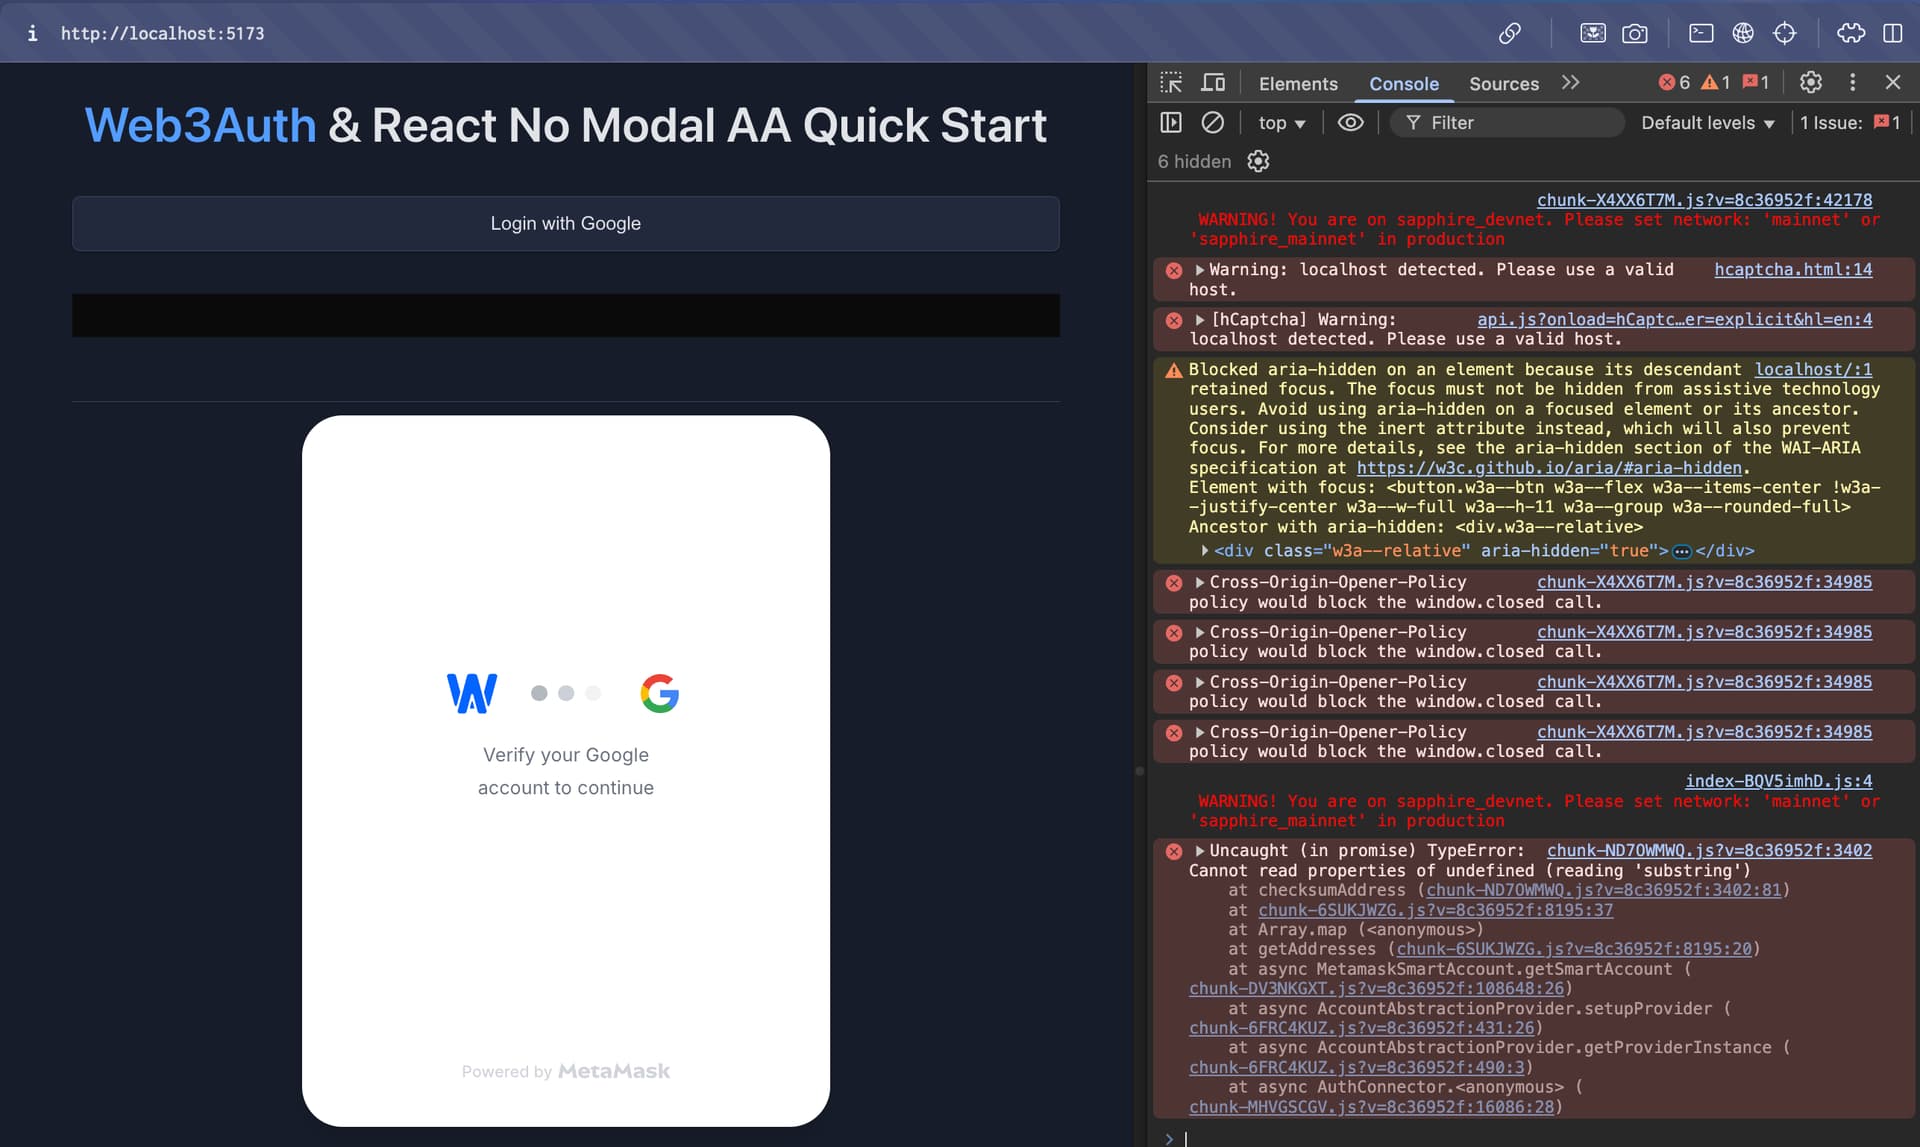Open the top execution context dropdown

pos(1282,123)
